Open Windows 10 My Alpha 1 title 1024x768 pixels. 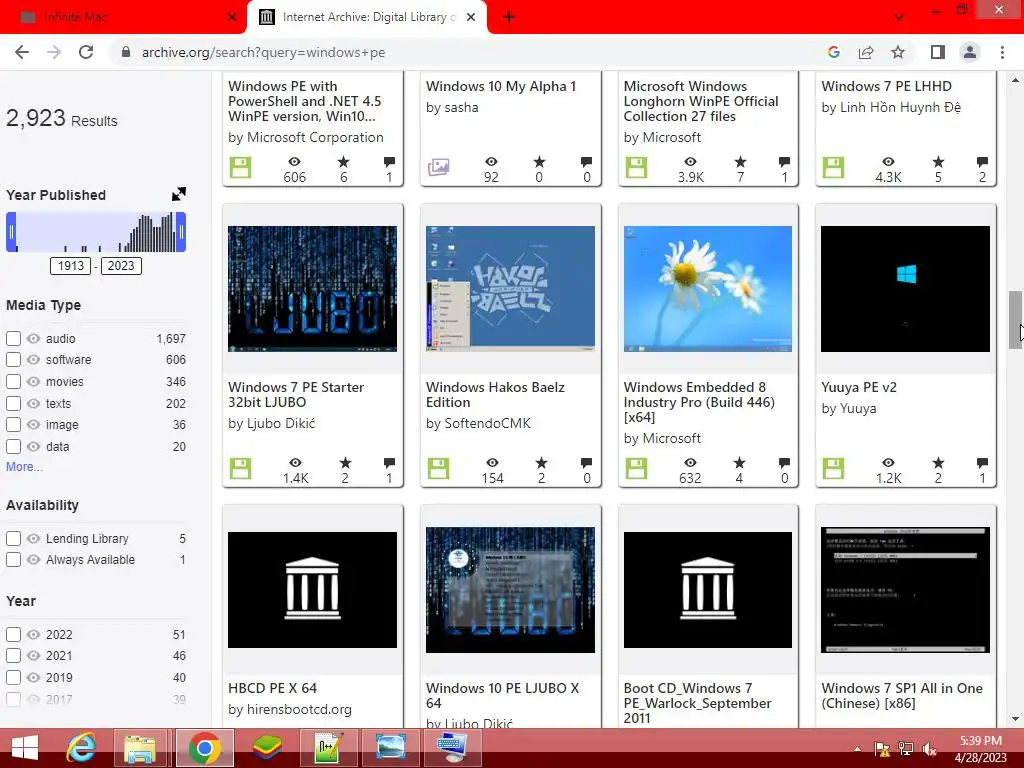tap(501, 86)
